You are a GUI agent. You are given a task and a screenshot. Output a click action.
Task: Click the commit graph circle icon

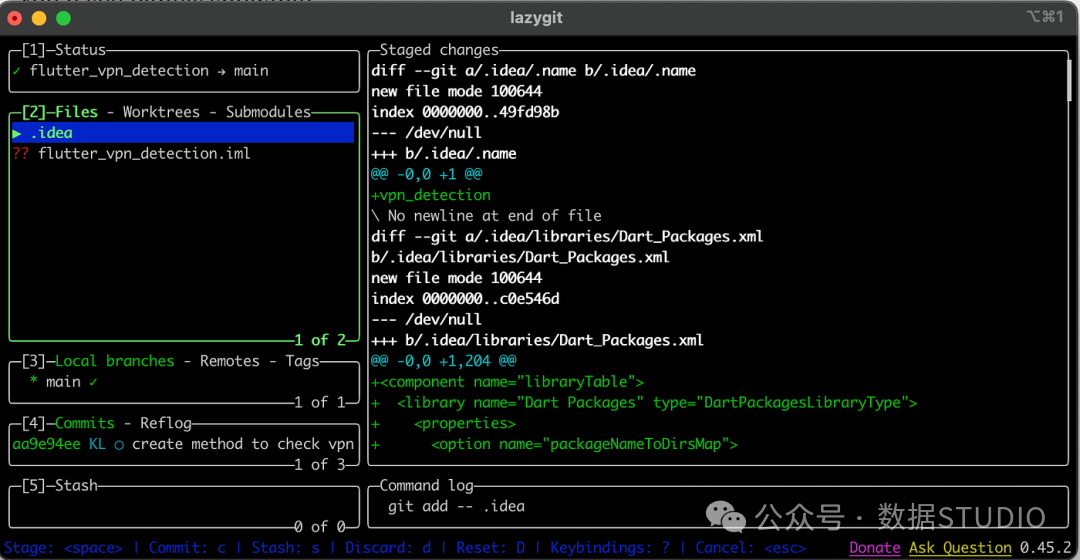119,445
